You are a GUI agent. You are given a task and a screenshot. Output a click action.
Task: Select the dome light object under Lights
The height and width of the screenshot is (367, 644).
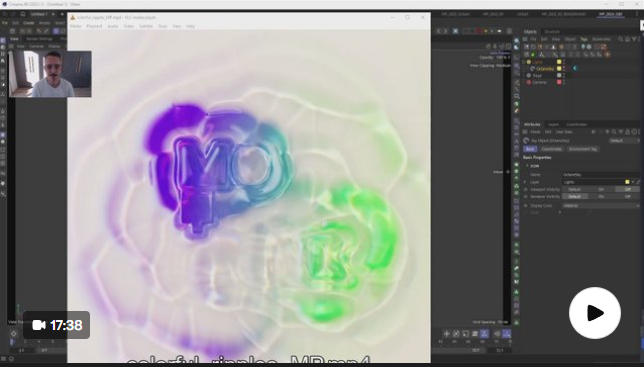coord(545,69)
